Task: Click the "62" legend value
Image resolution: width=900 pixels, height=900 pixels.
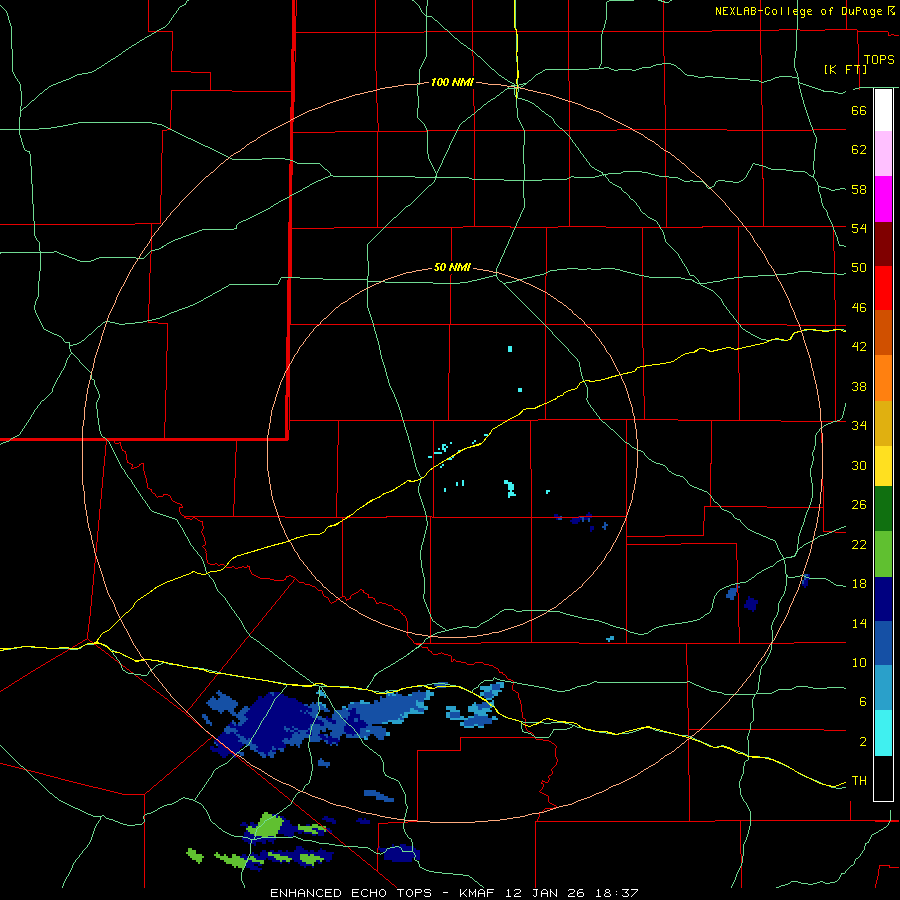Action: click(859, 150)
